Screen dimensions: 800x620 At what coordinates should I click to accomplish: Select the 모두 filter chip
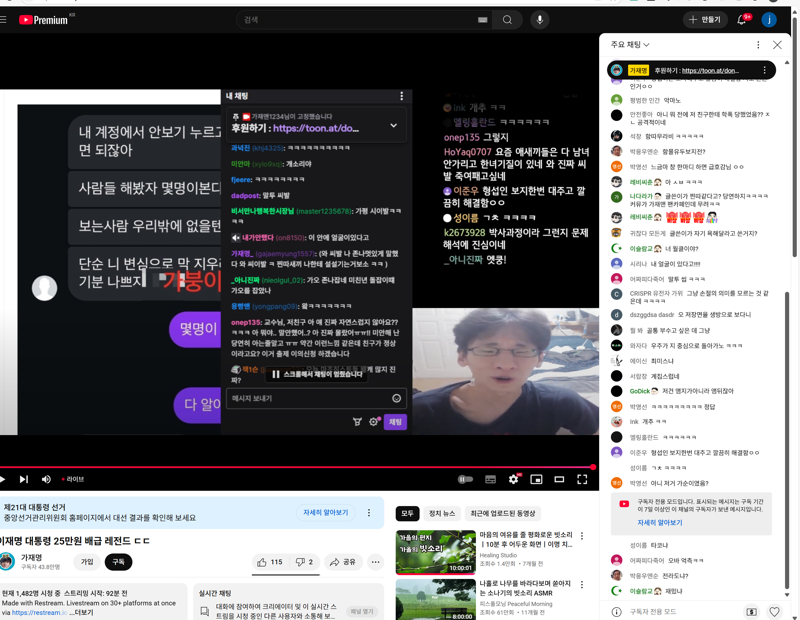tap(408, 513)
